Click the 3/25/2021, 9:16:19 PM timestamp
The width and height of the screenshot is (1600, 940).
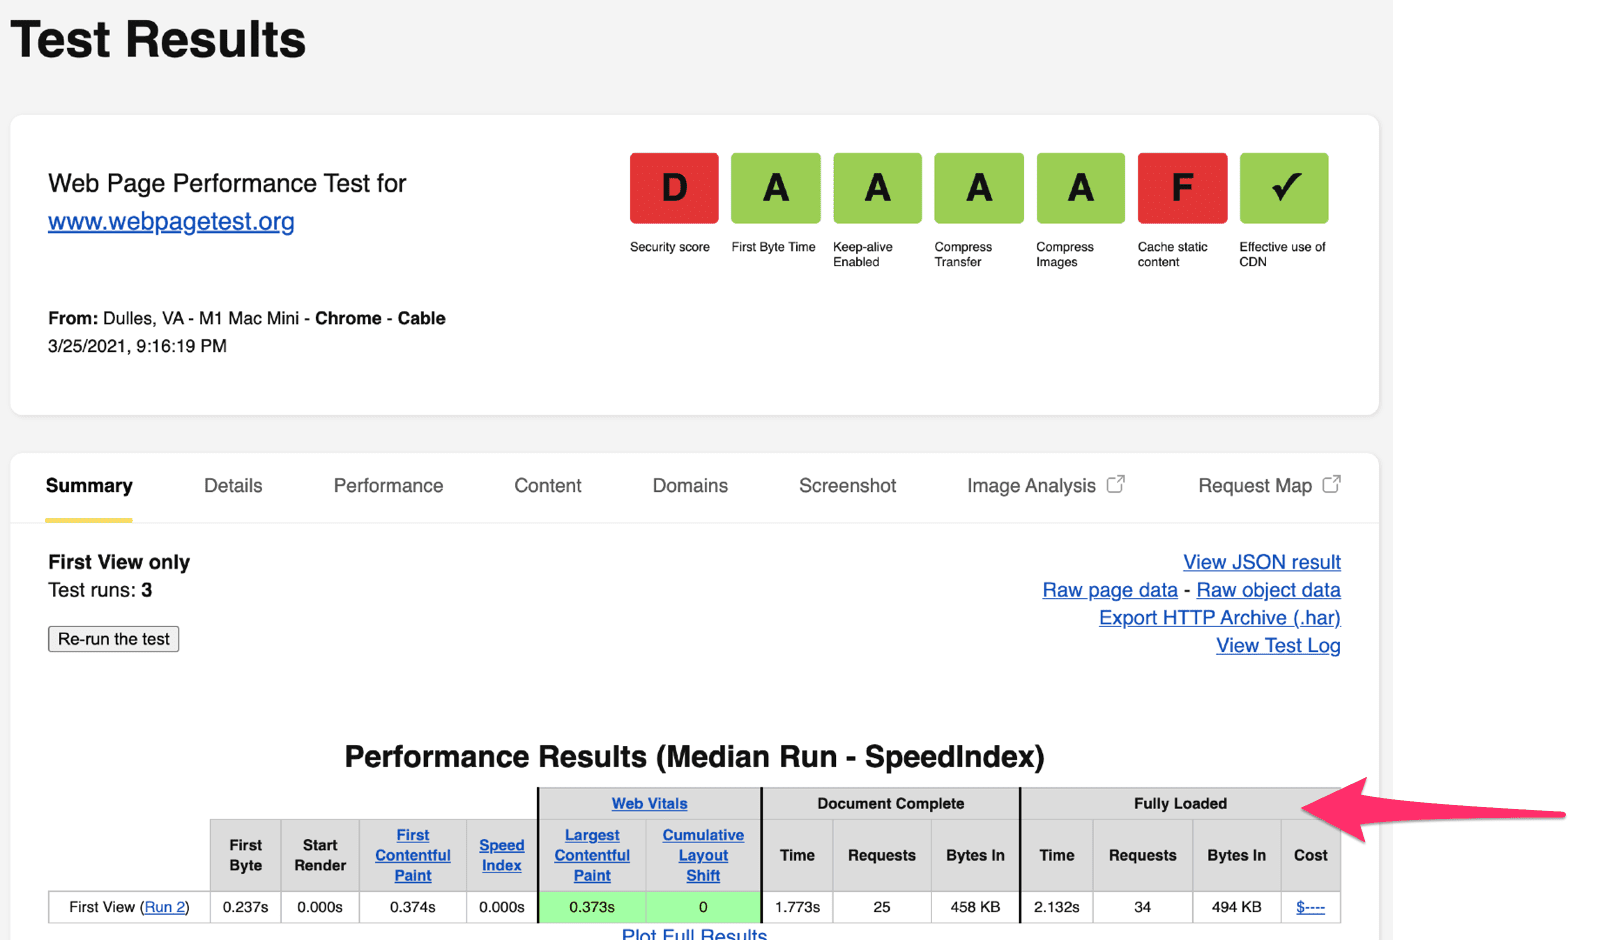click(x=137, y=346)
